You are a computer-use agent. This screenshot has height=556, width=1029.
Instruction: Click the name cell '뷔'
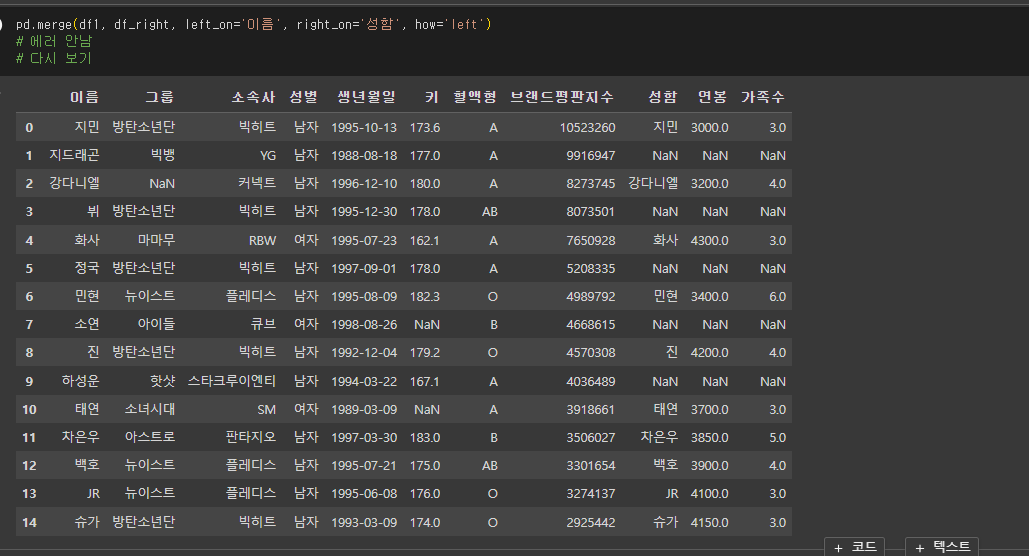93,211
